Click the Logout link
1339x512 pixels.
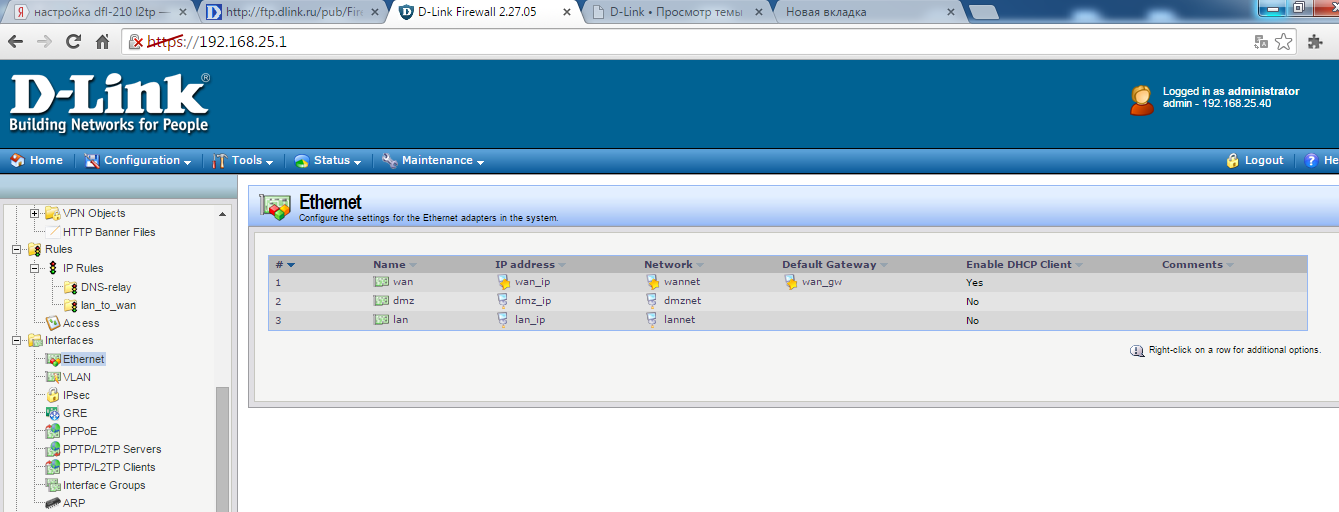[x=1255, y=160]
